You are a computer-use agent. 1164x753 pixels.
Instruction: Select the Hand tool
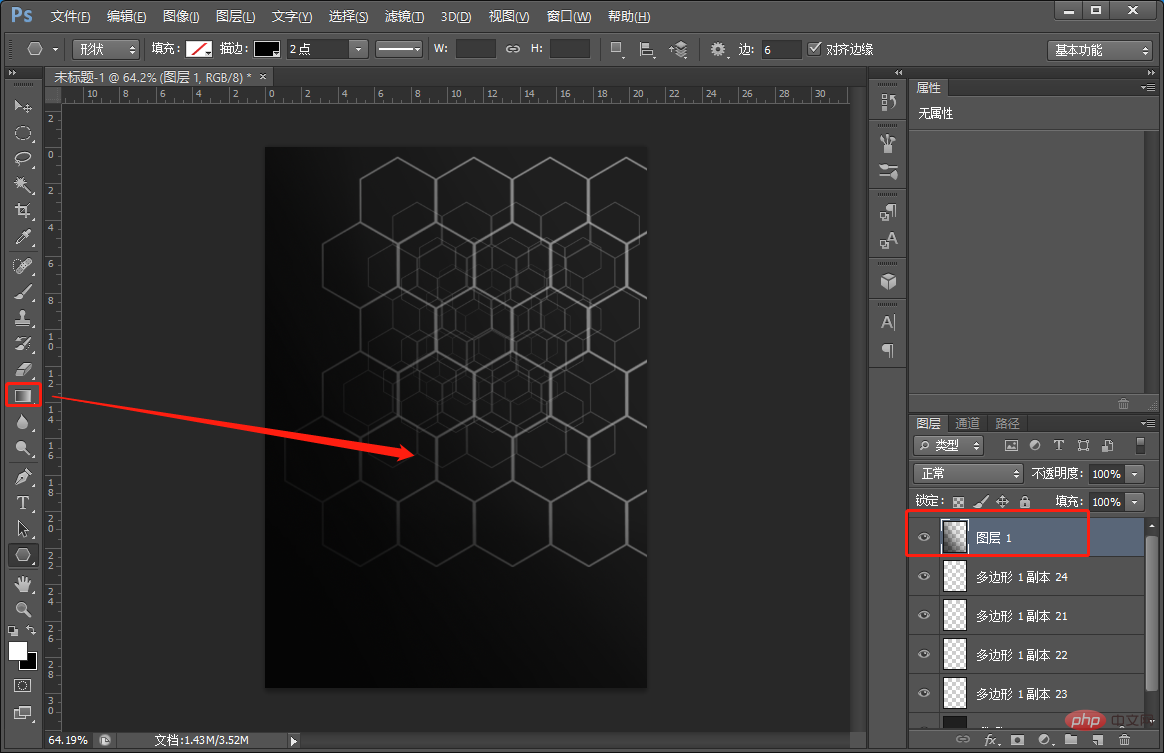(23, 583)
